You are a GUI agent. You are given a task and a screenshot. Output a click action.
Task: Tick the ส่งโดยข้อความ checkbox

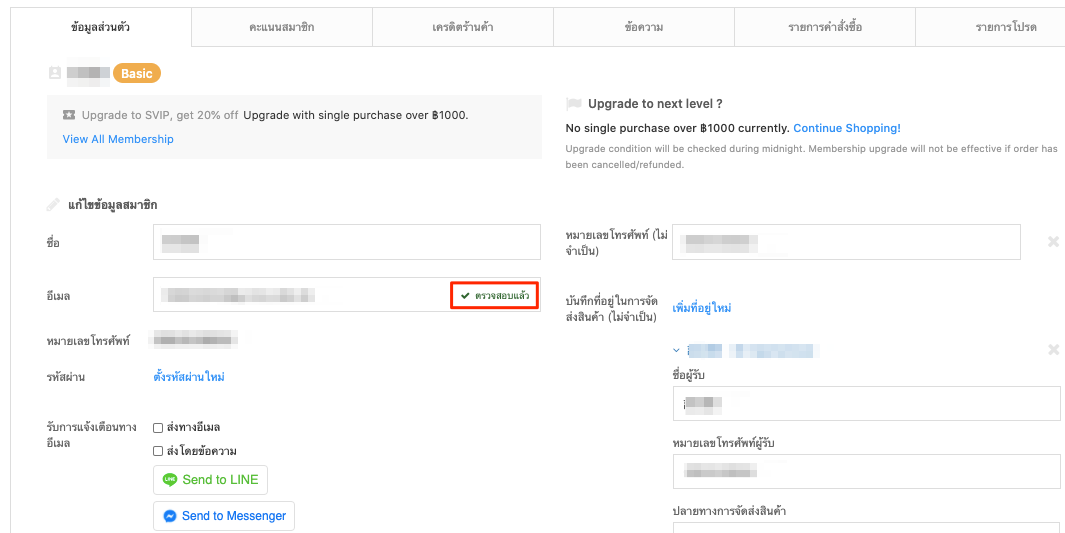[158, 451]
